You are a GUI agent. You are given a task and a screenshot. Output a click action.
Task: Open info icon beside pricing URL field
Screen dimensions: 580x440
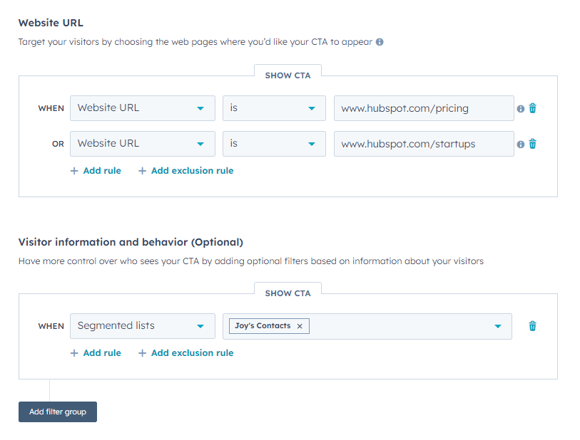[x=520, y=109]
